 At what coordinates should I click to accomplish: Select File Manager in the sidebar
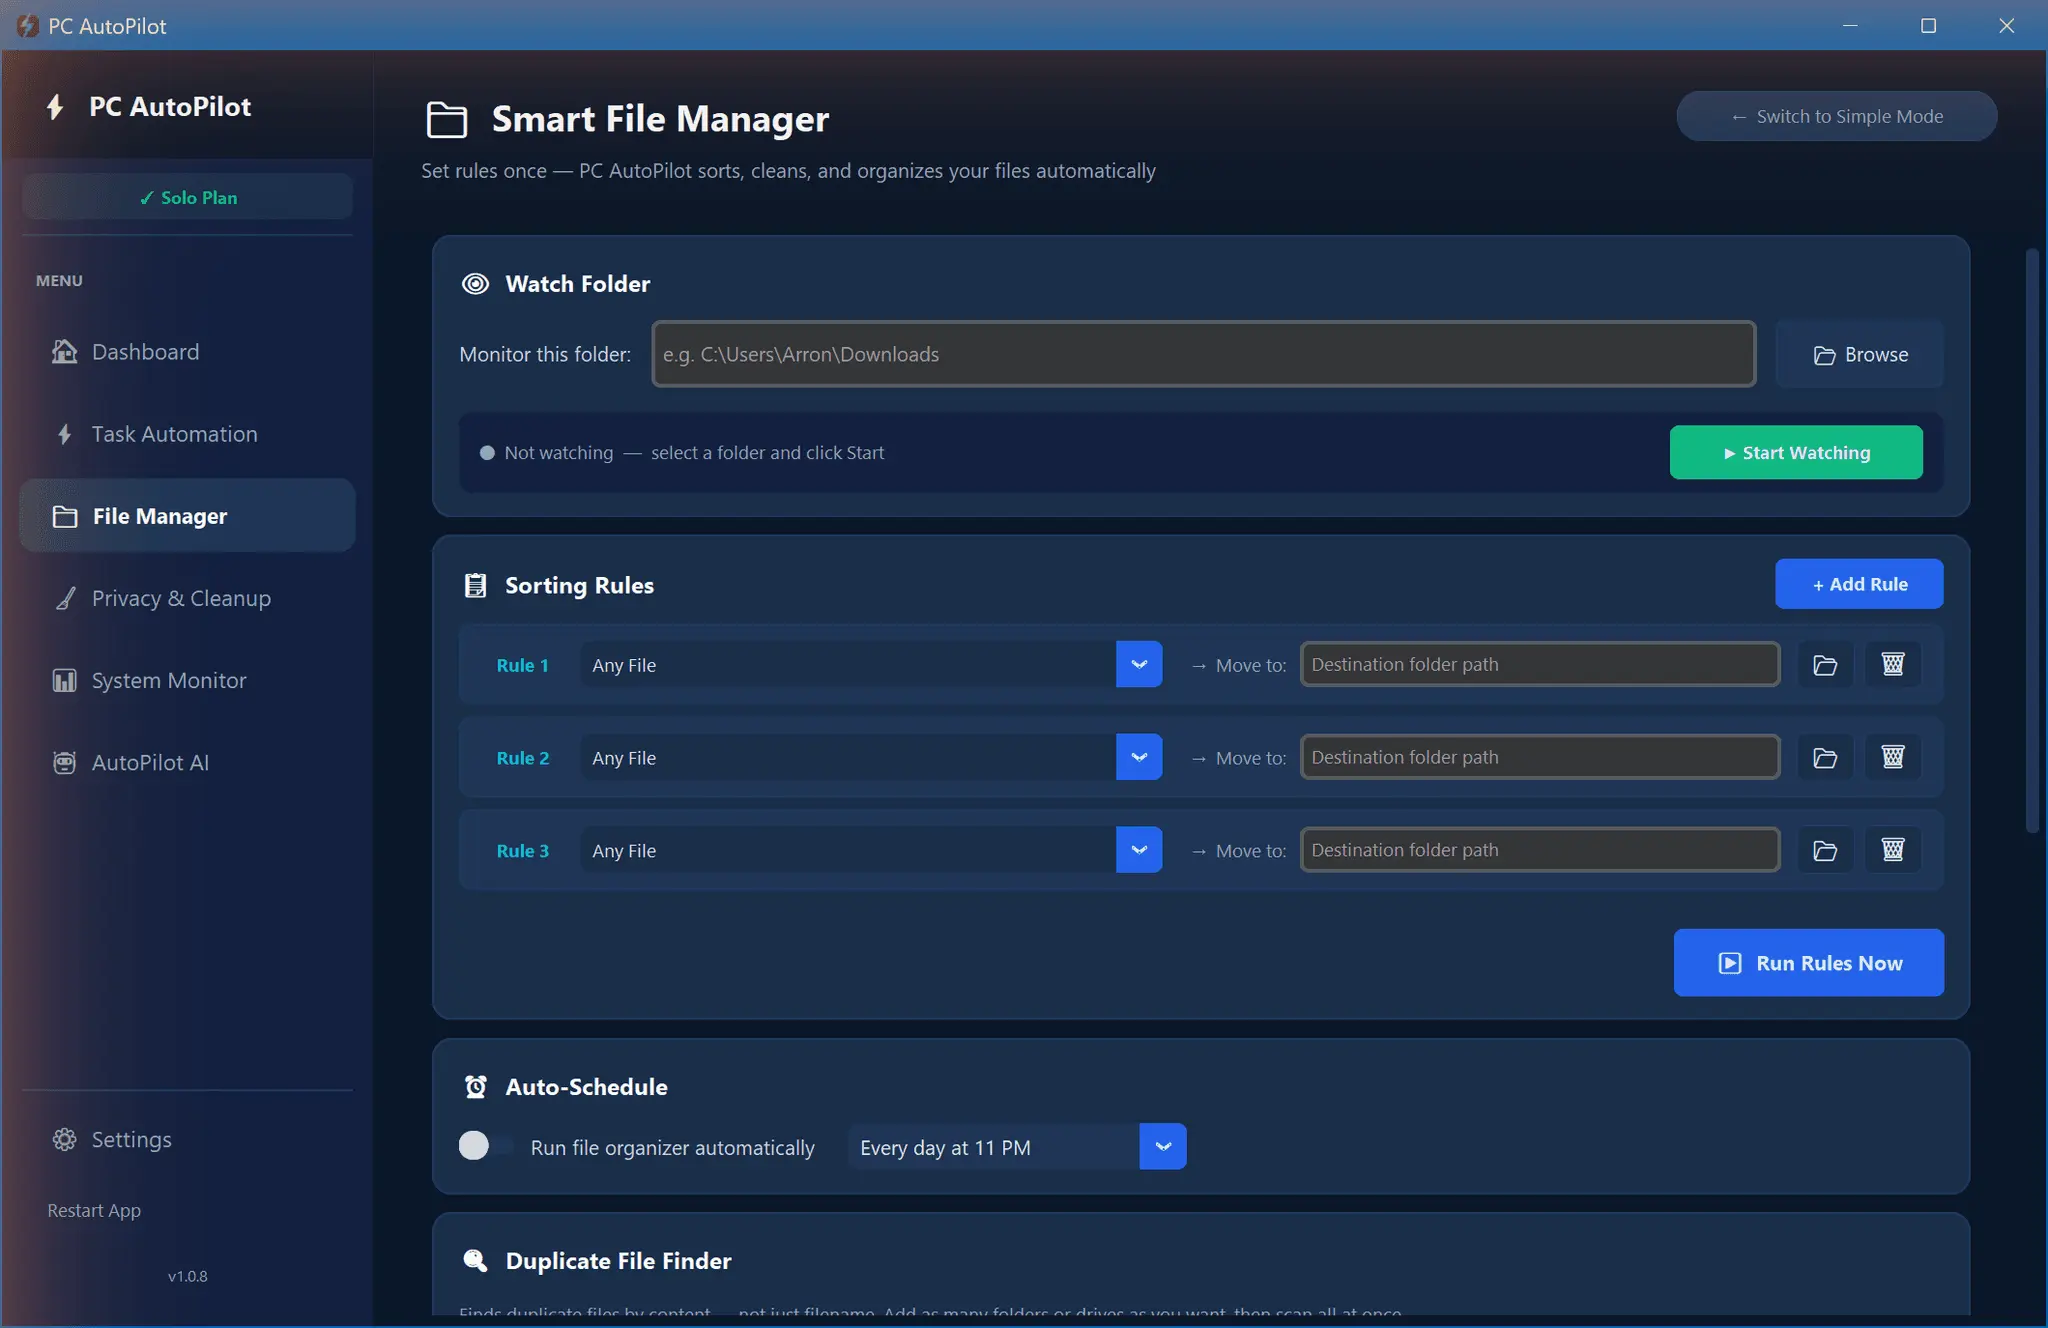(187, 516)
